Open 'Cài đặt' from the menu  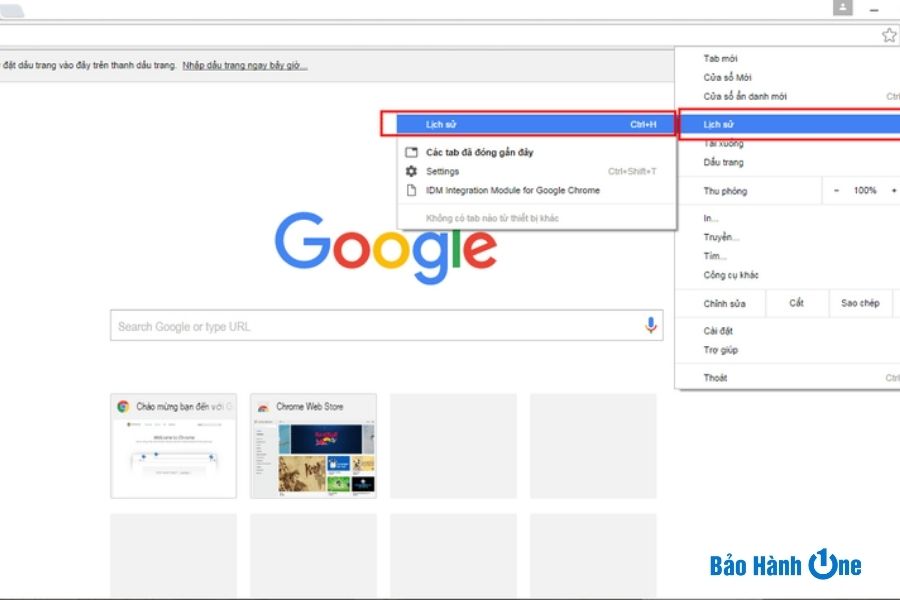click(x=716, y=330)
